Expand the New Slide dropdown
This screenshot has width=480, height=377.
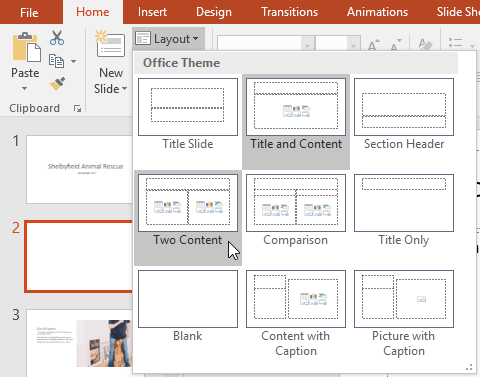pyautogui.click(x=124, y=89)
